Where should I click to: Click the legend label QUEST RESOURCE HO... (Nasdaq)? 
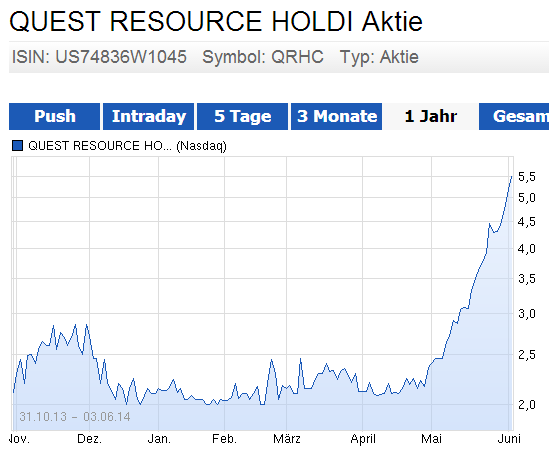pyautogui.click(x=127, y=146)
